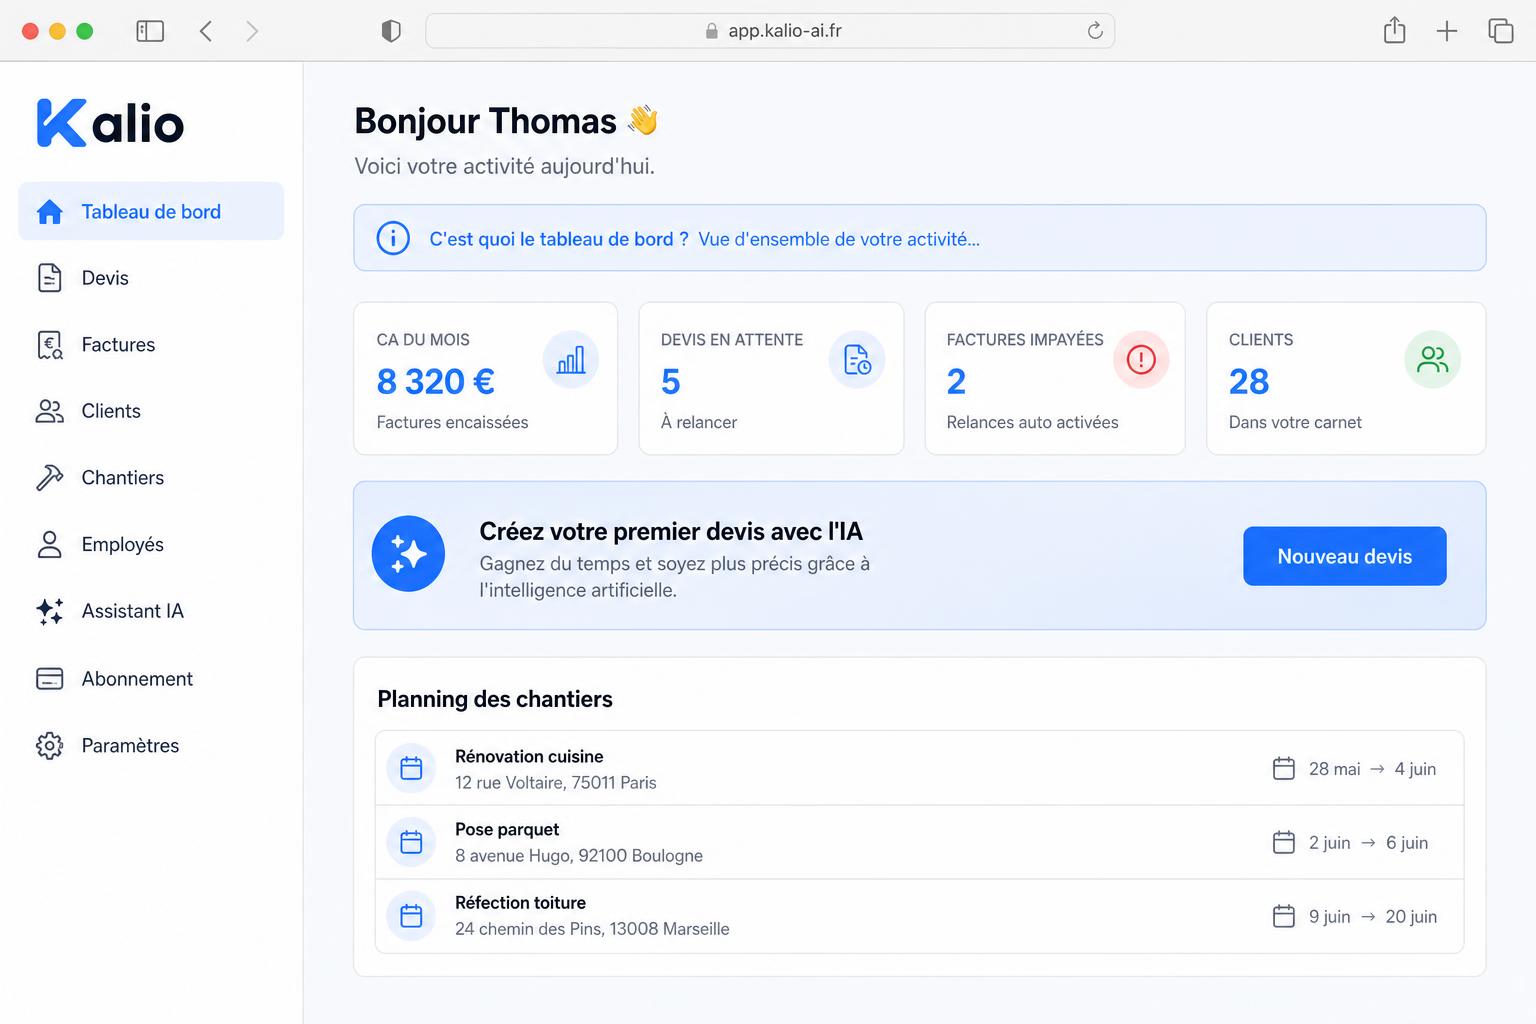Click "C'est quoi le tableau de bord ?" link
Image resolution: width=1536 pixels, height=1024 pixels.
[559, 239]
